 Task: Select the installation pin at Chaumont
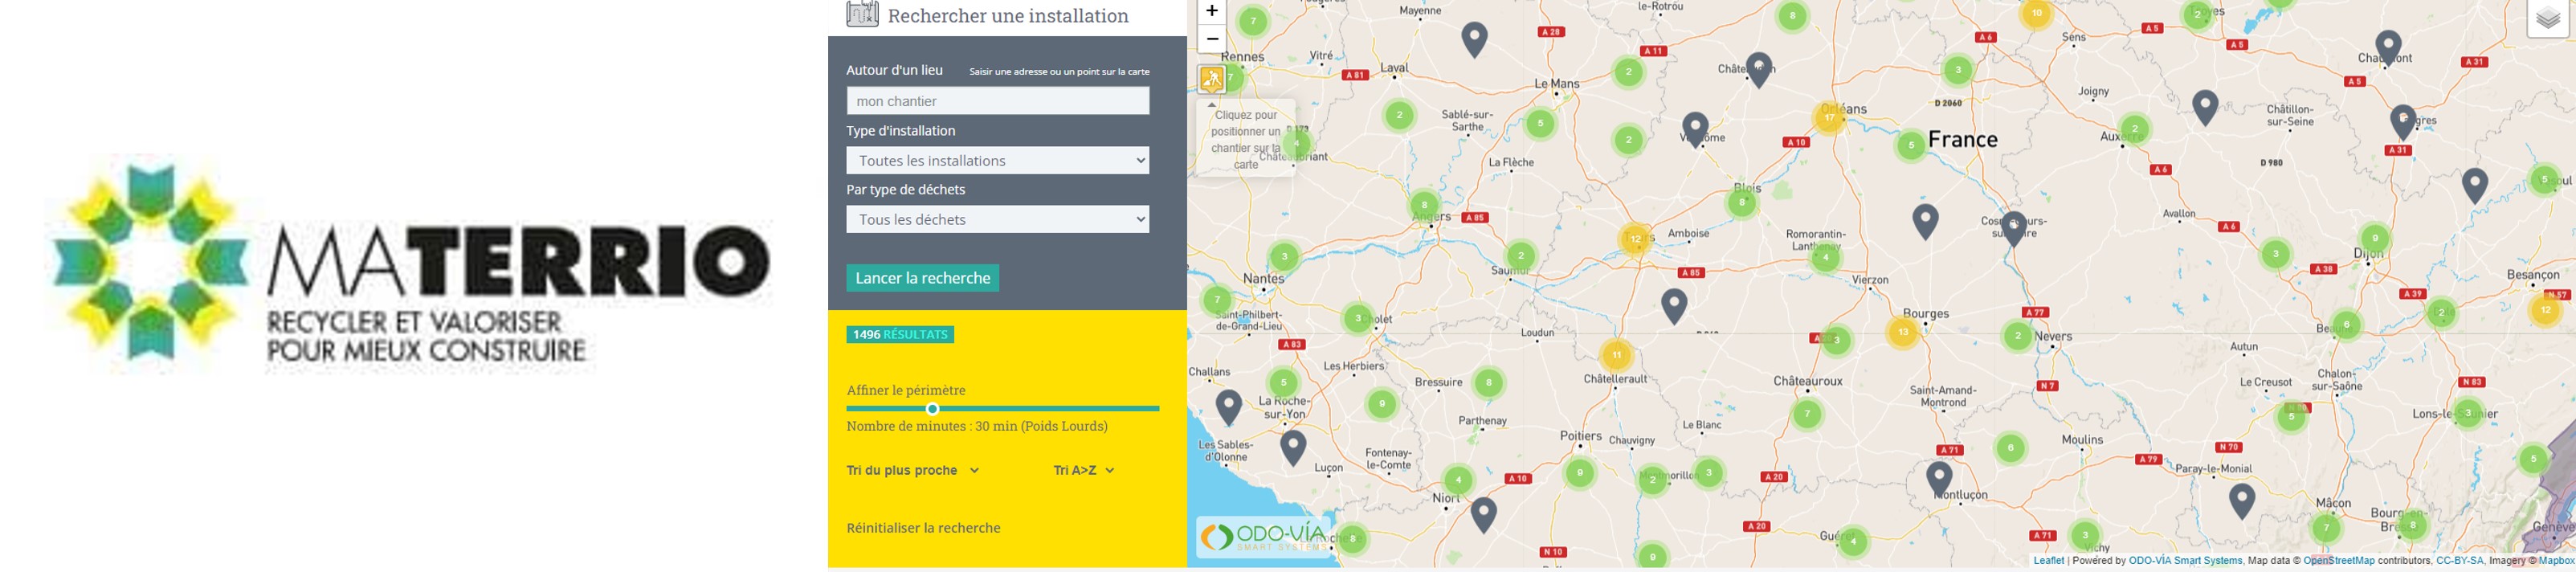(2388, 48)
